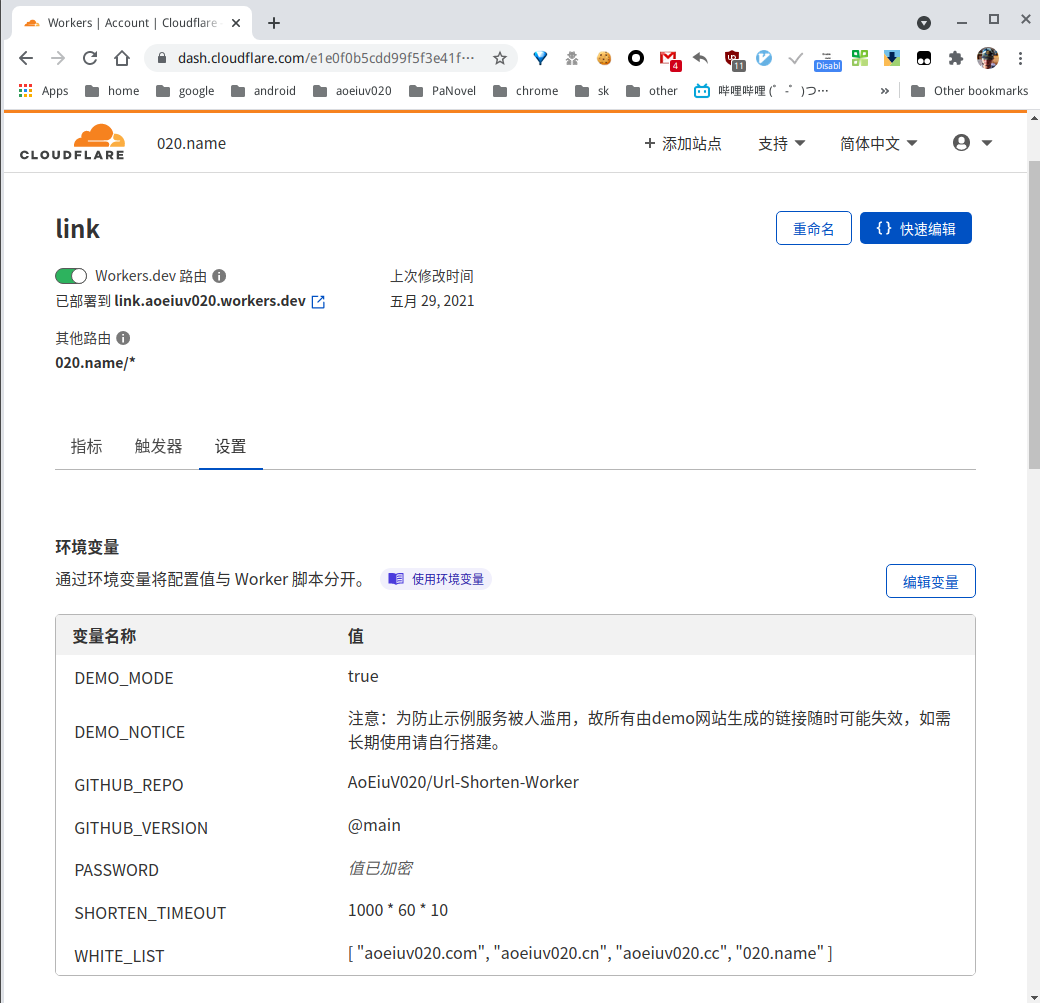Click the grey checkmark extension icon
The image size is (1040, 1003).
pos(795,58)
